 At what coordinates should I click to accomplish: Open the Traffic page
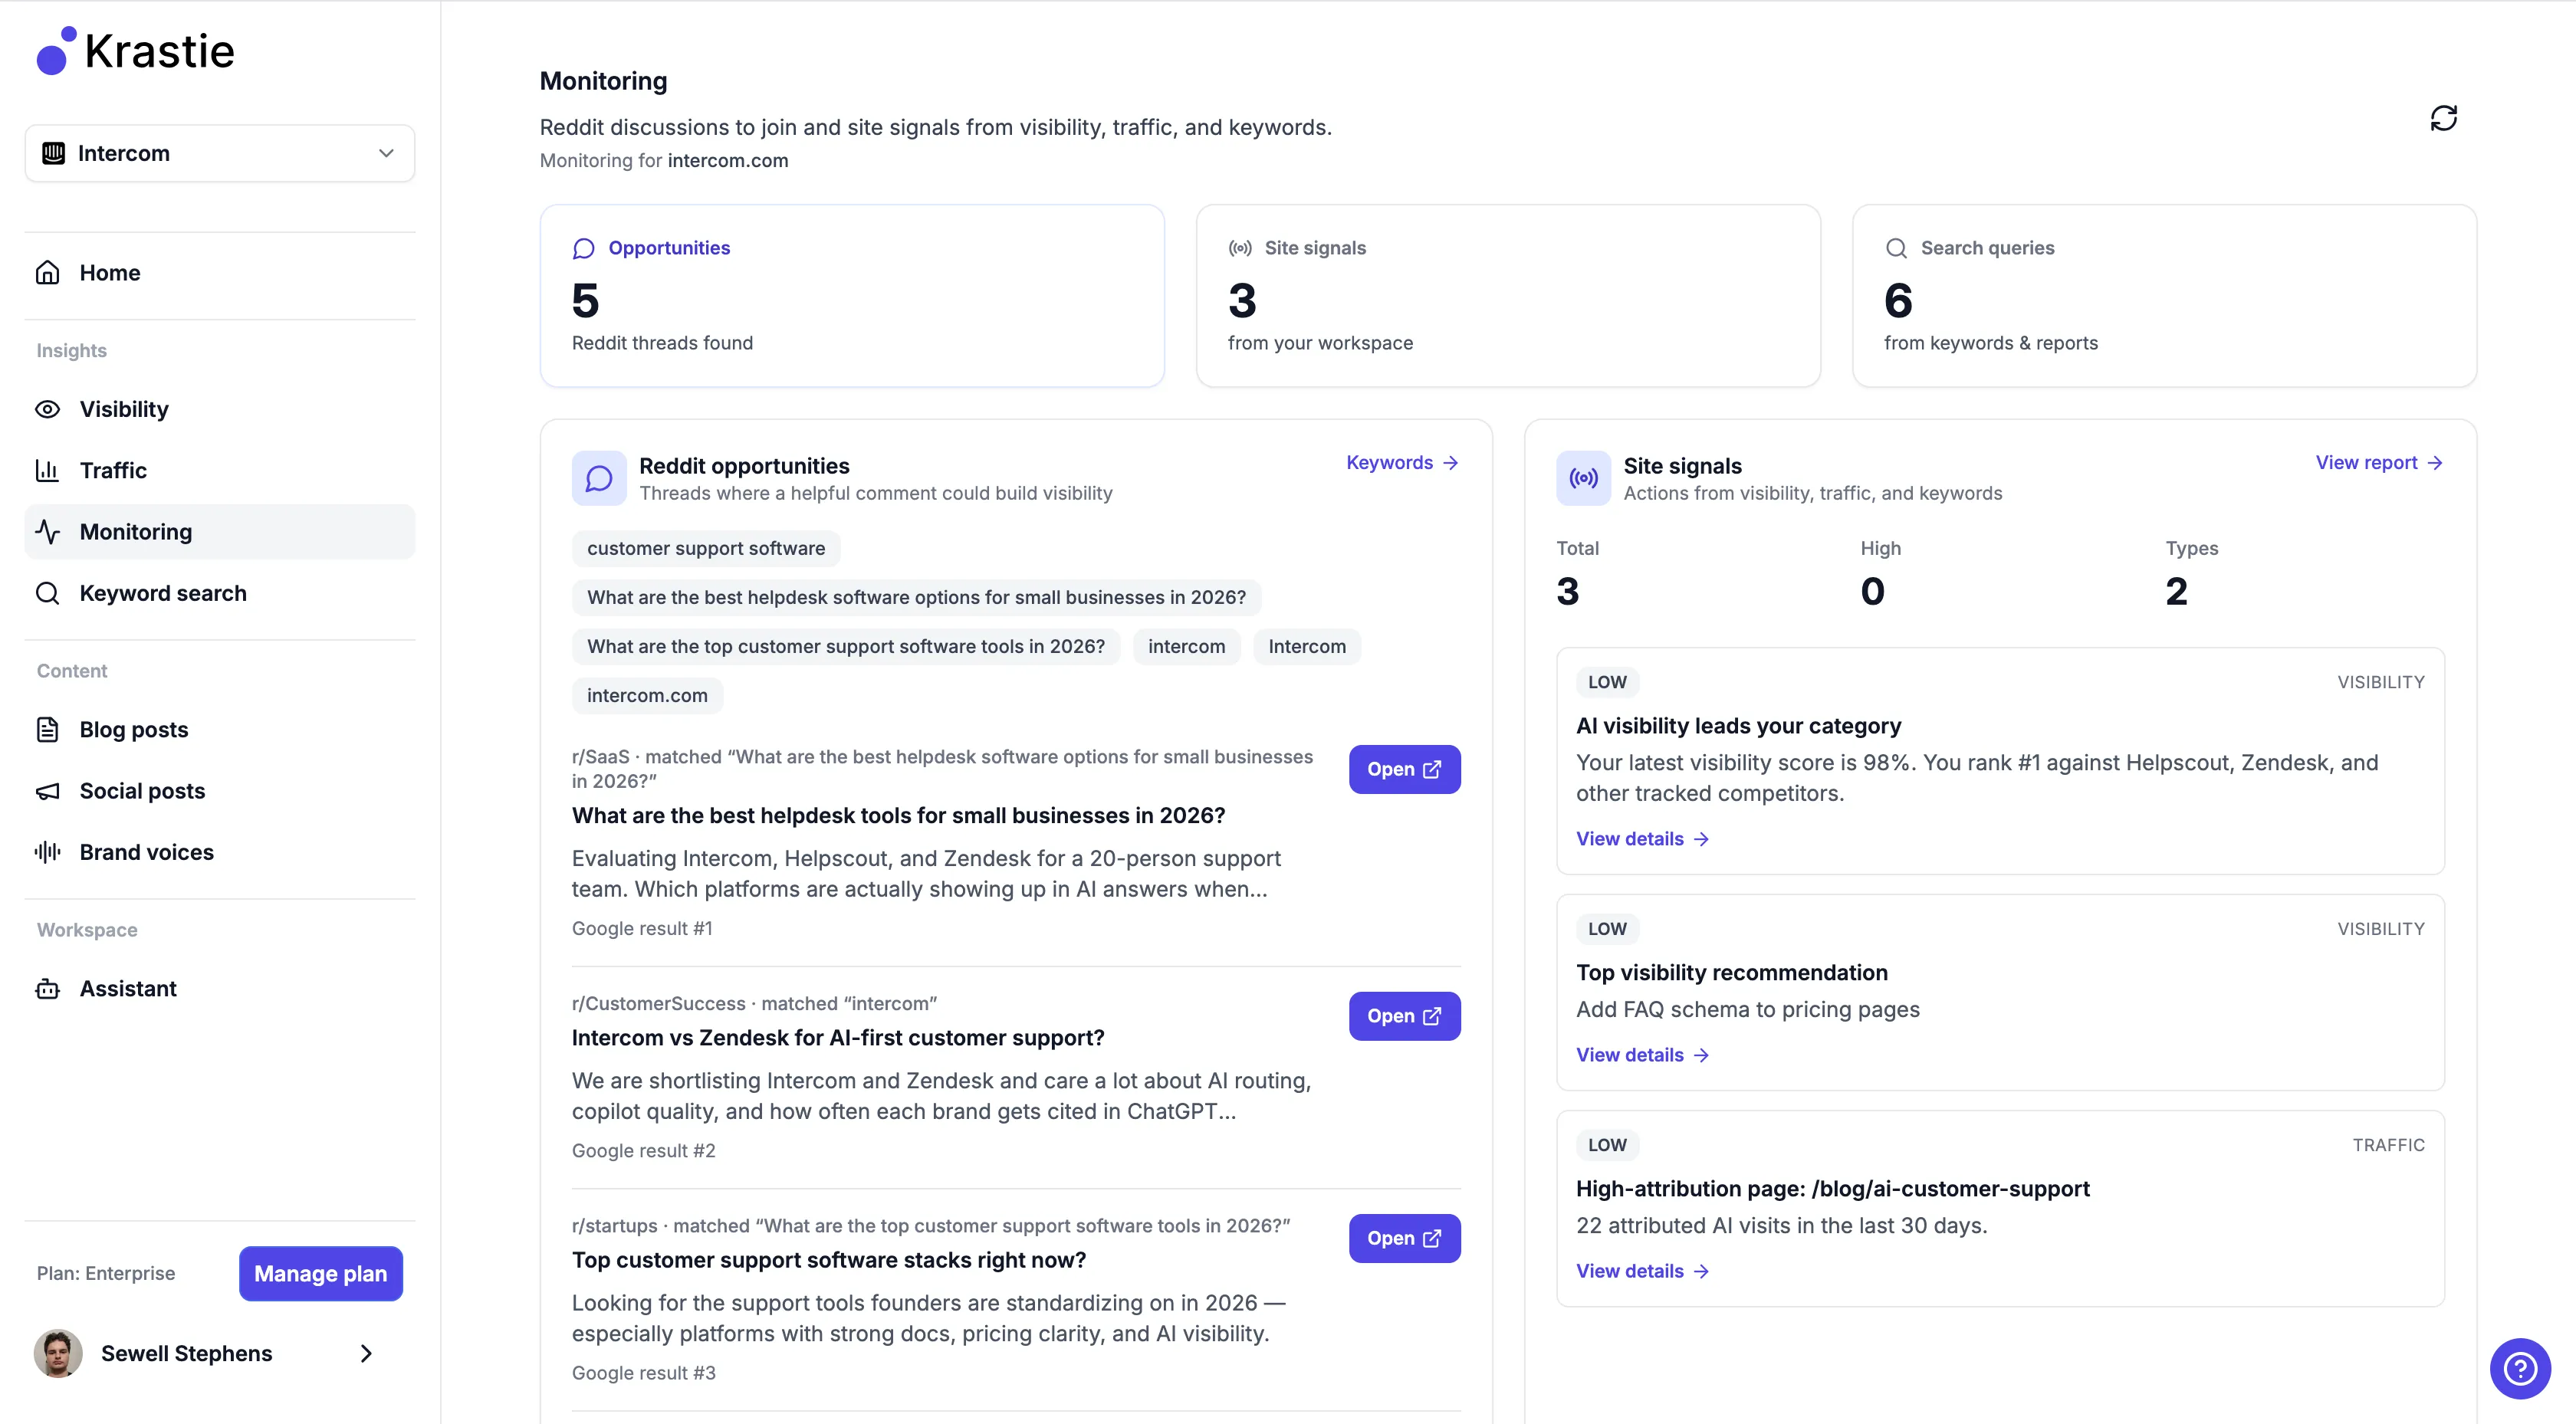pos(220,470)
